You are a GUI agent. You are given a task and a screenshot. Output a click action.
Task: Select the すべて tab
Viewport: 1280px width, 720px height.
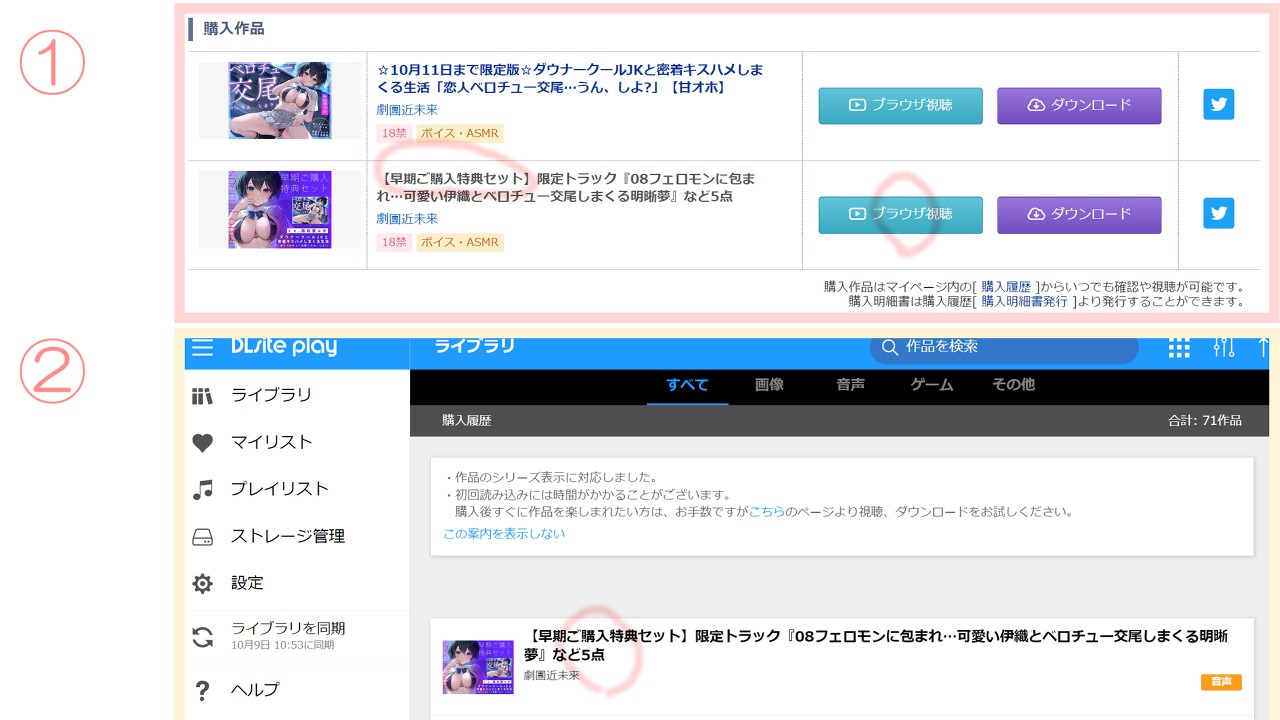point(687,385)
